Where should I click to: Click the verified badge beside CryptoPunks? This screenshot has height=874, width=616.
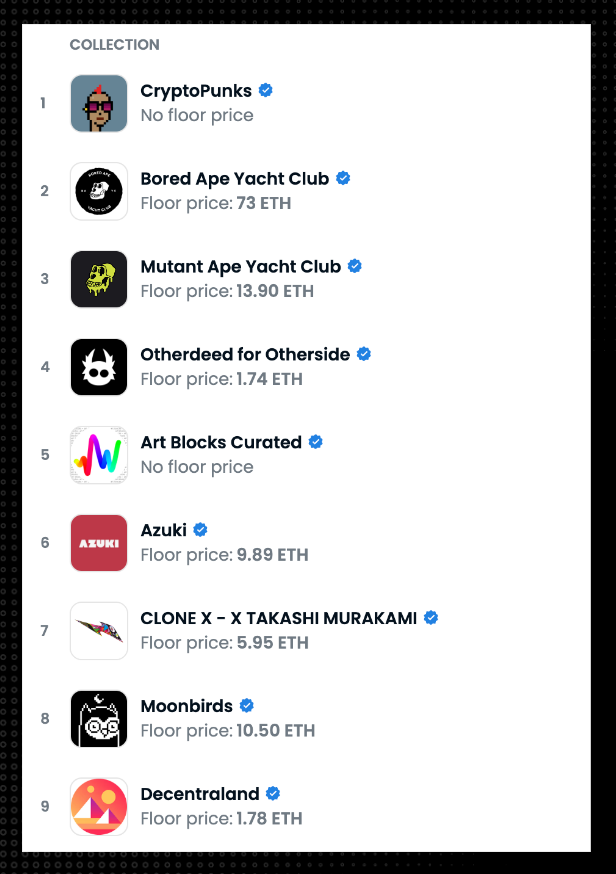click(x=266, y=90)
